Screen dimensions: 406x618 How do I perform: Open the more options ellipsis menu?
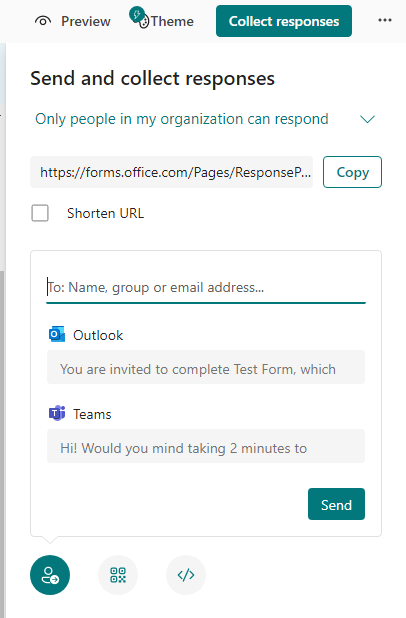pos(385,20)
